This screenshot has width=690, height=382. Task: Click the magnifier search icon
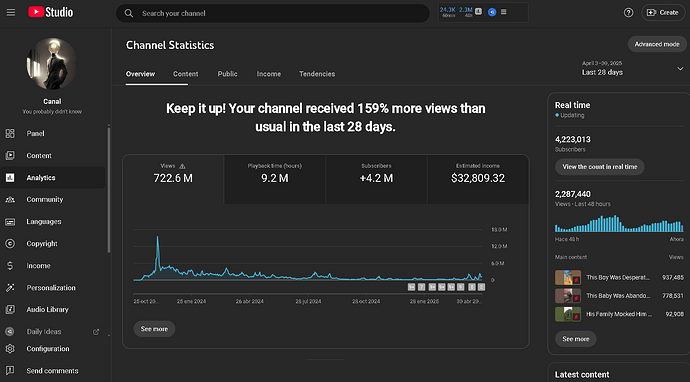pos(128,13)
